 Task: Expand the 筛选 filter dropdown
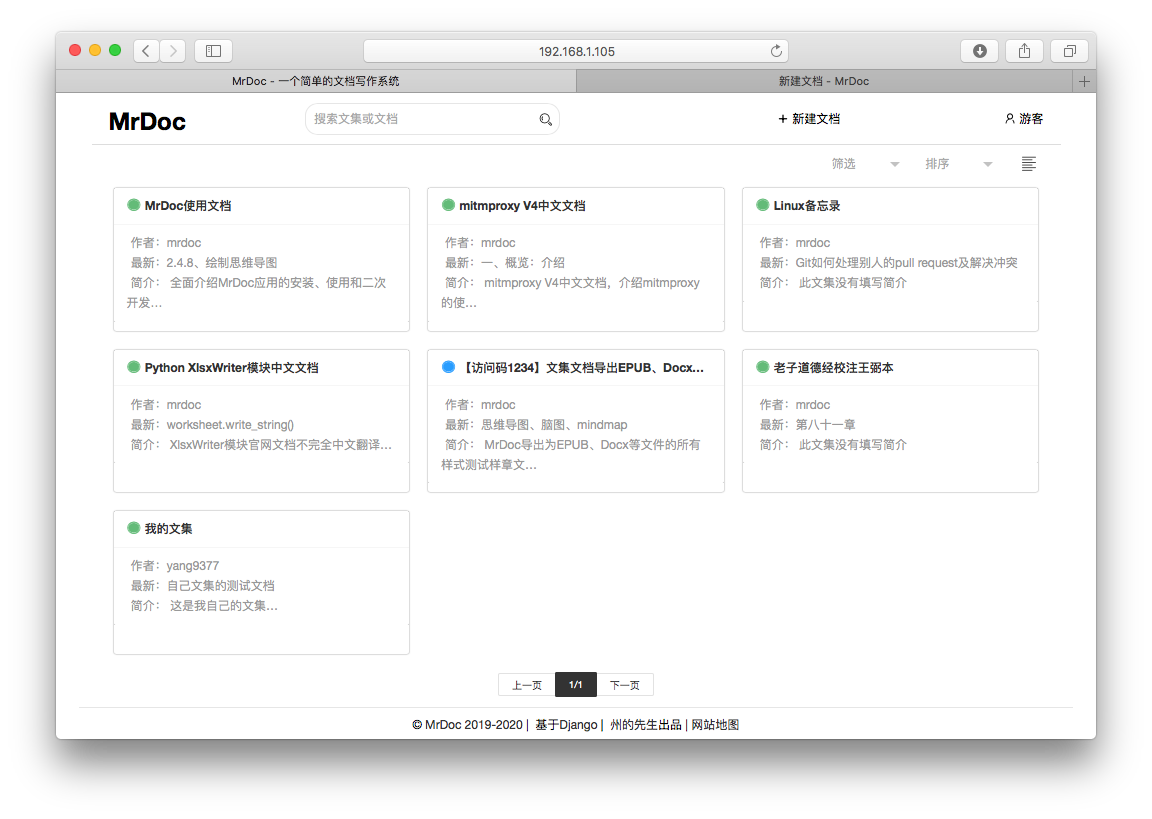pos(865,164)
